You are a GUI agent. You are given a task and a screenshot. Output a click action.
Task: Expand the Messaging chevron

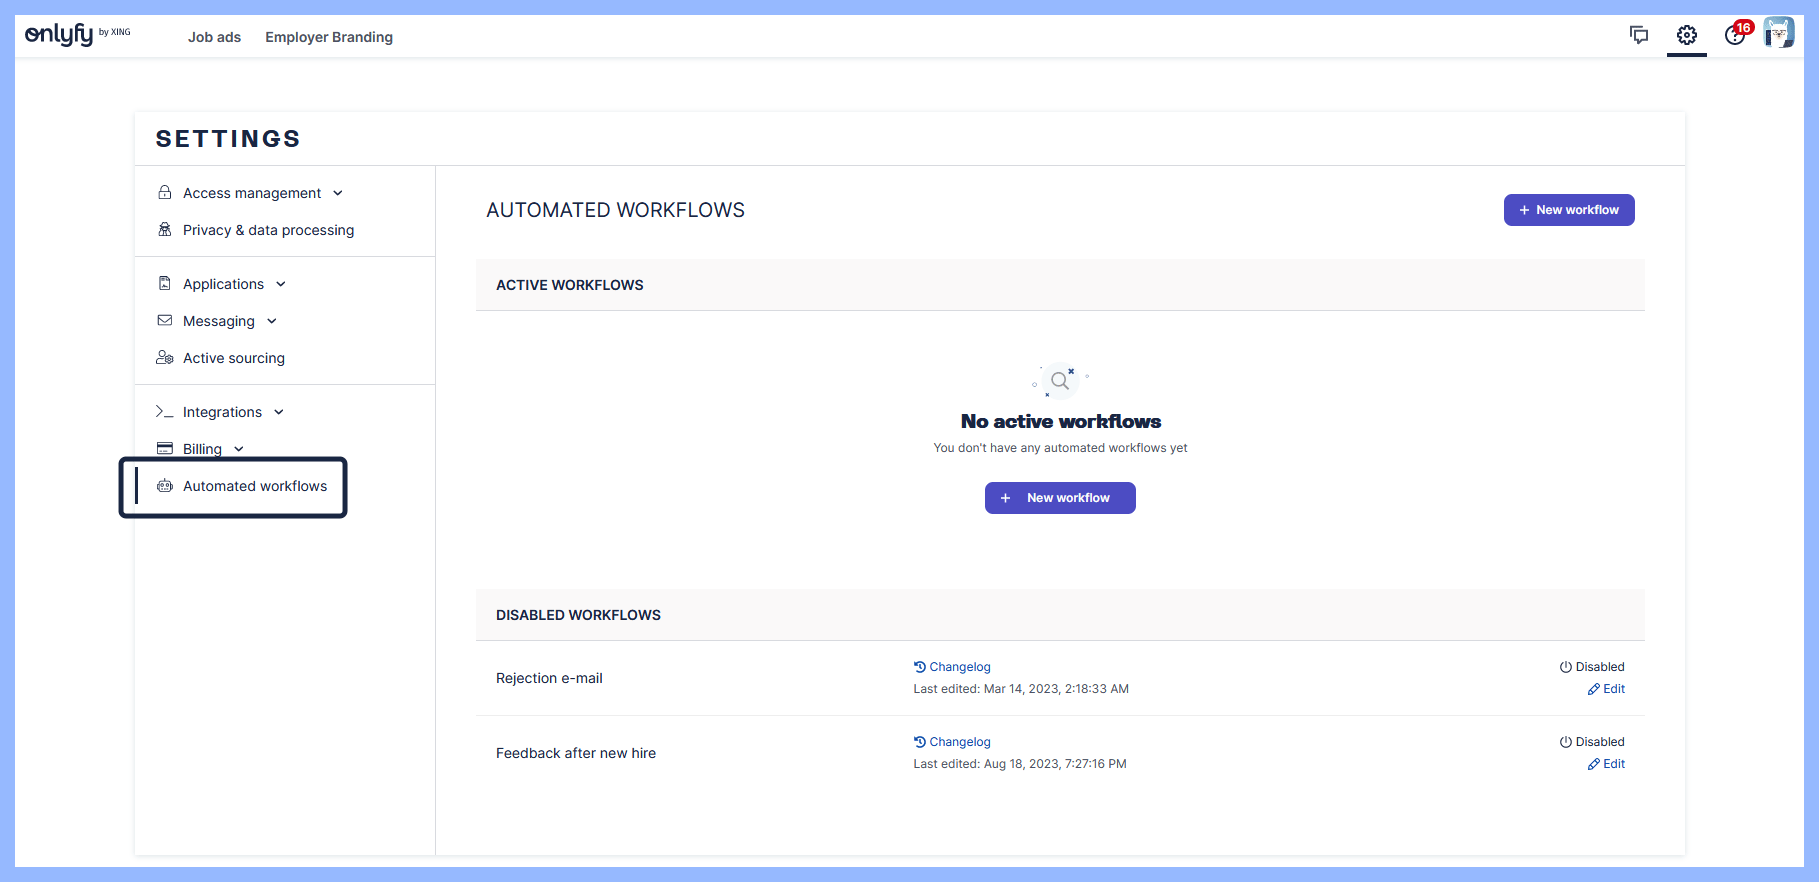[272, 321]
